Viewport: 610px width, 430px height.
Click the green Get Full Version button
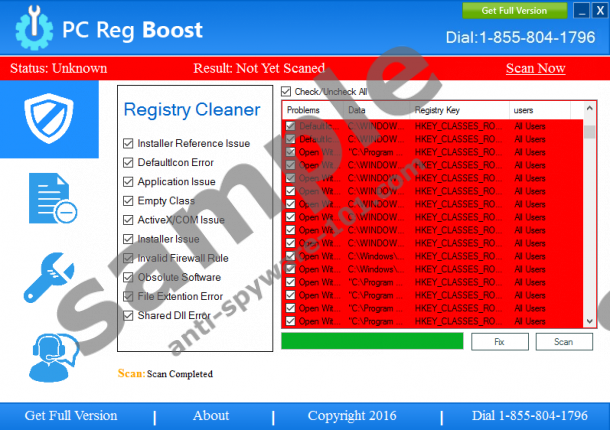pyautogui.click(x=514, y=11)
